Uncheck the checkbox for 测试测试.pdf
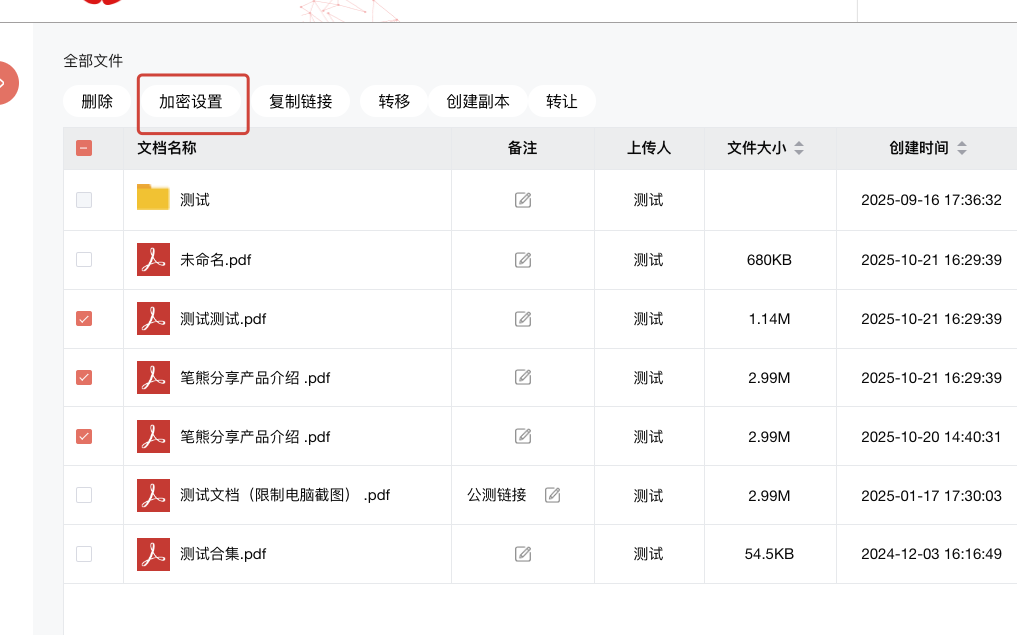Image resolution: width=1017 pixels, height=635 pixels. pos(84,319)
